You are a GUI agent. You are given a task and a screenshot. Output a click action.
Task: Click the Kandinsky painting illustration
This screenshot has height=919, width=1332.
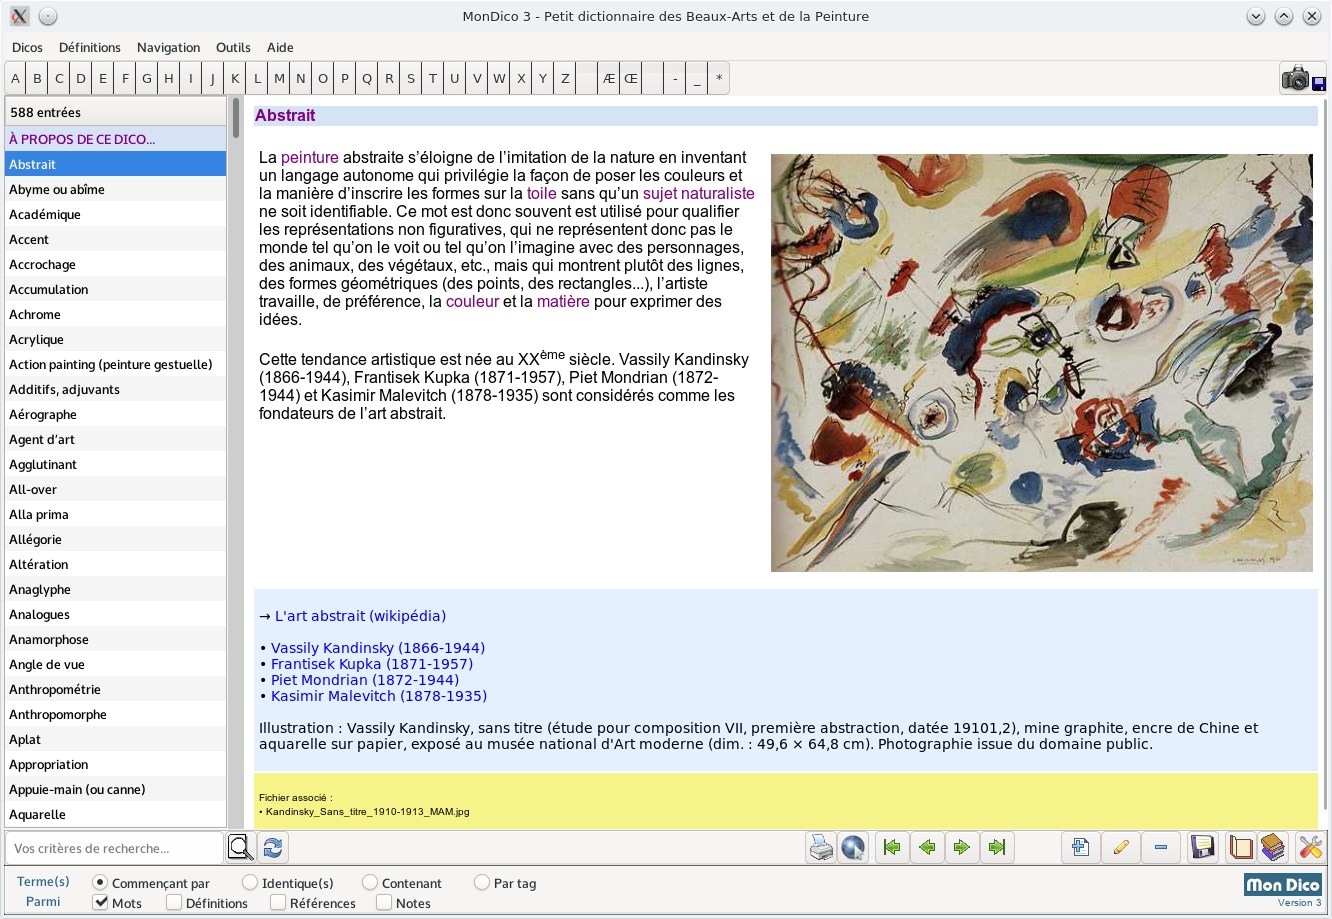pos(1042,363)
